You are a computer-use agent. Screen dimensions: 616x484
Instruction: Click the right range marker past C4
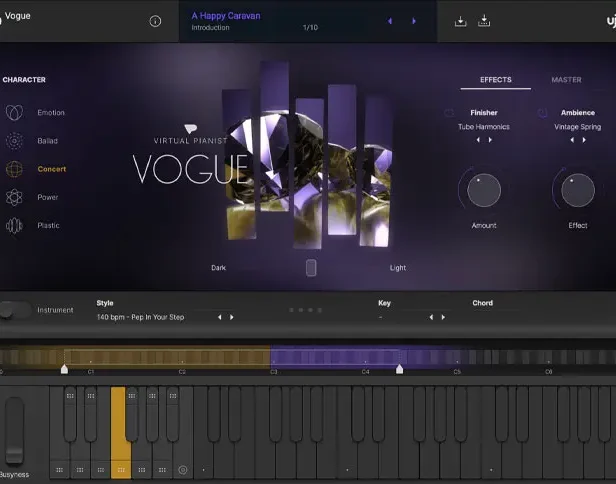pos(400,369)
